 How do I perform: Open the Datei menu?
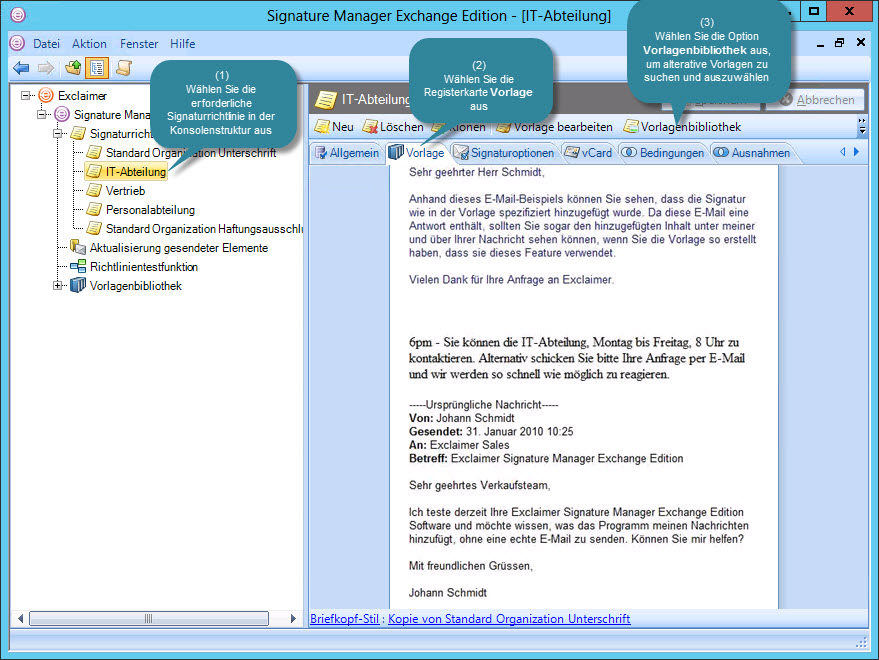coord(47,44)
